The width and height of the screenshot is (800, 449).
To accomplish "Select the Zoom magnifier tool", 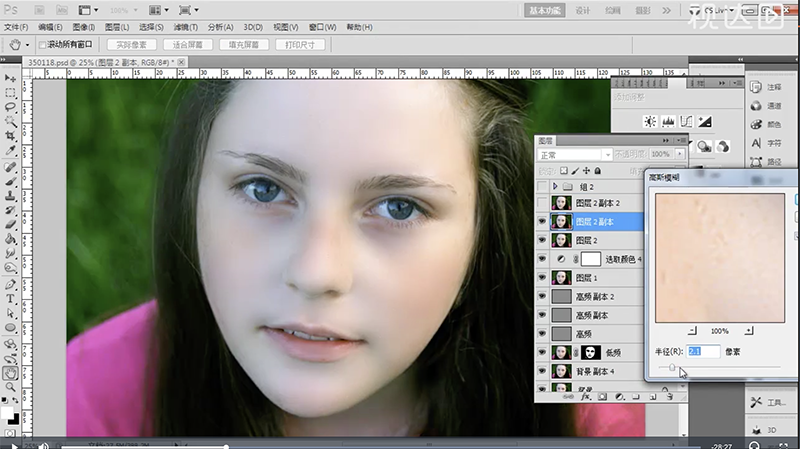I will (x=10, y=388).
